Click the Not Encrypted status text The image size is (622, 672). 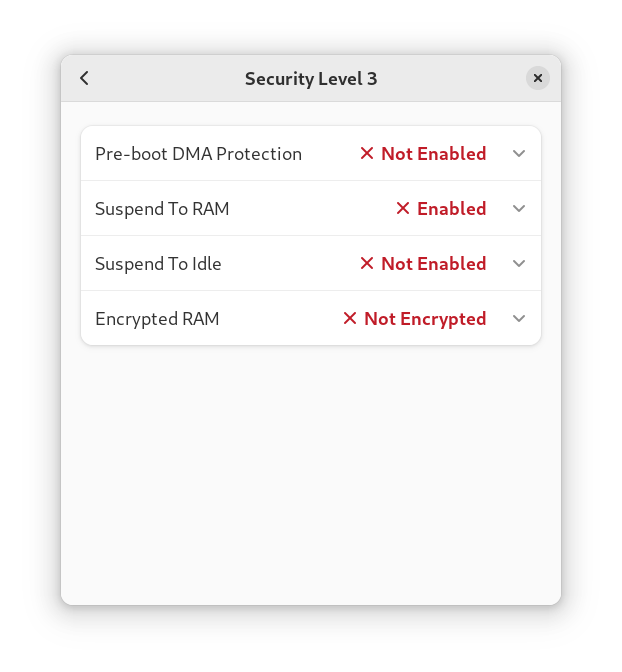(425, 319)
